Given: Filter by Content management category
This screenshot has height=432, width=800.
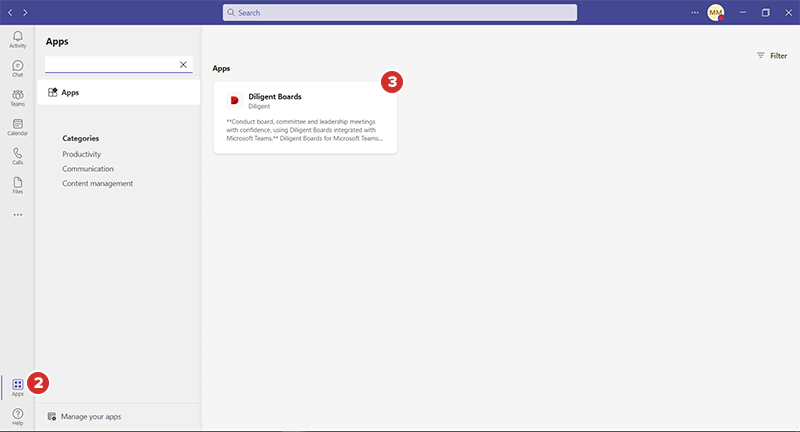Looking at the screenshot, I should click(97, 183).
